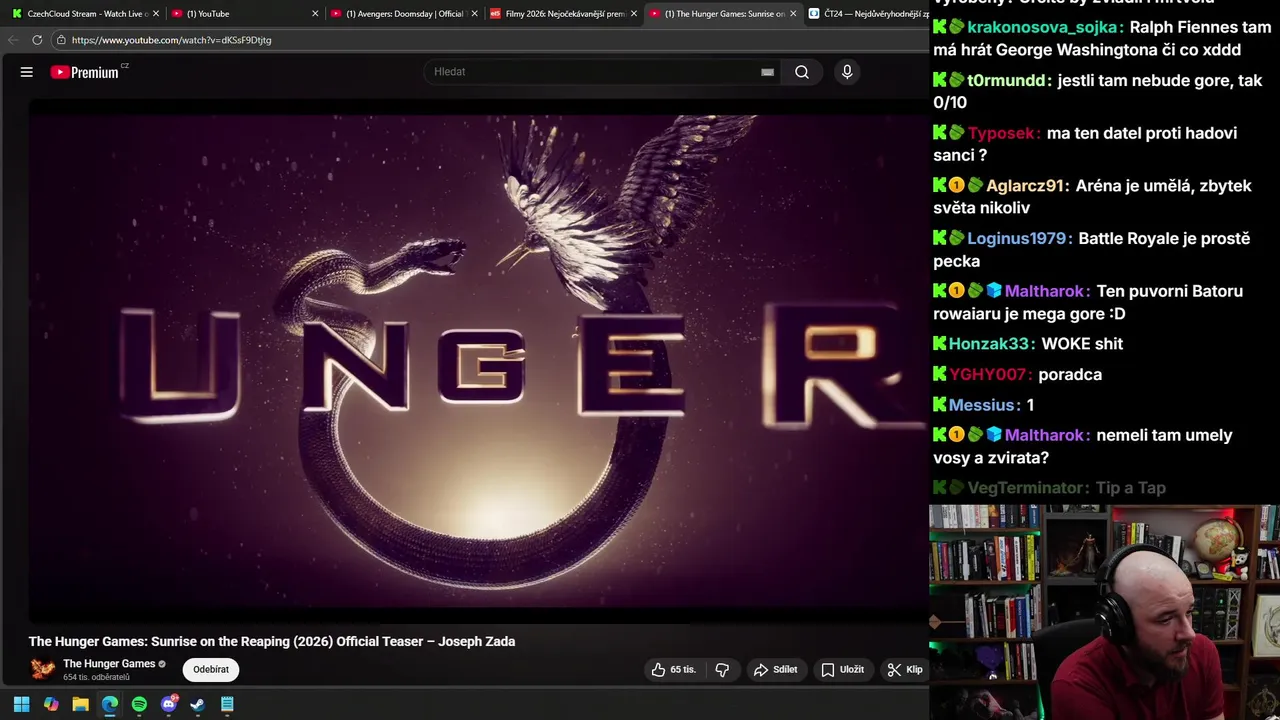Open the Notepad taskbar icon
The image size is (1280, 720).
tap(227, 704)
